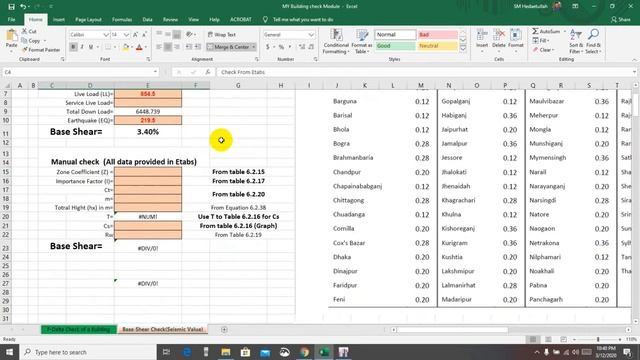640x360 pixels.
Task: Open Google Chrome from the taskbar
Action: (304, 352)
